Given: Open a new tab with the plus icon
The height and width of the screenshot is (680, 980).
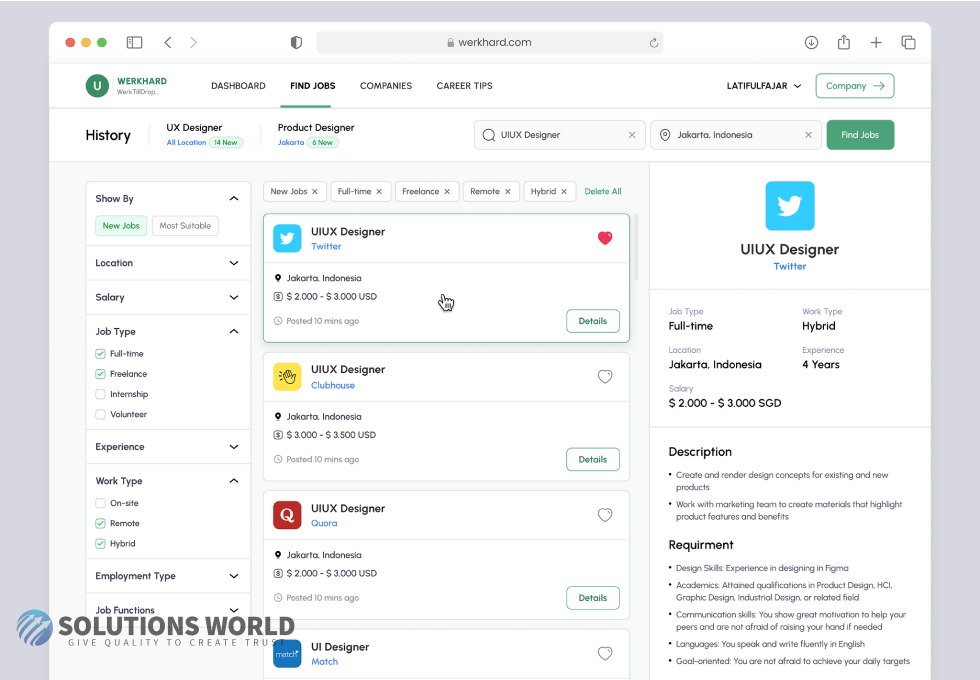Looking at the screenshot, I should click(876, 42).
